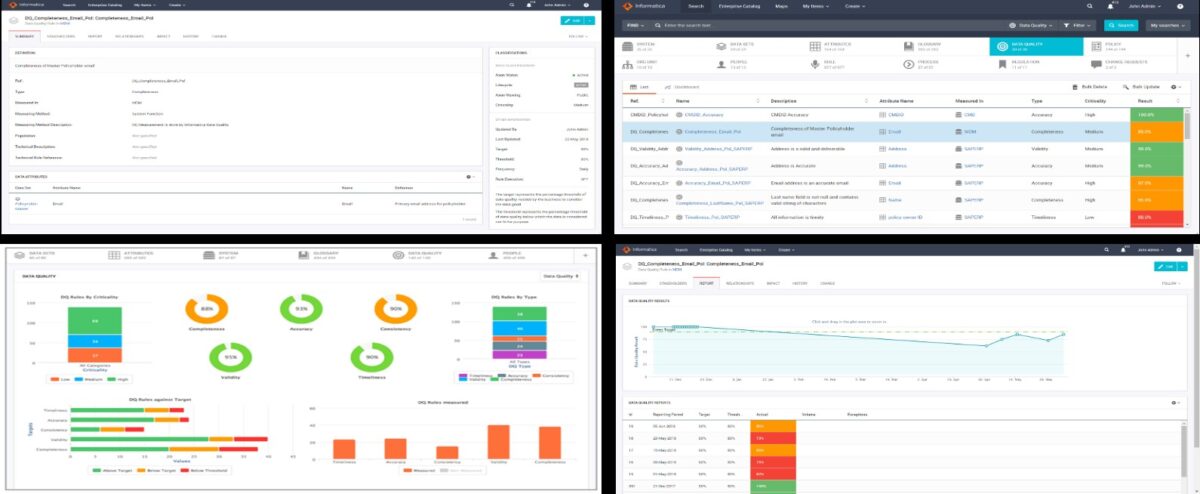The height and width of the screenshot is (494, 1200).
Task: Open the Timeliness_Pol_SAPERP rule link
Action: click(706, 216)
